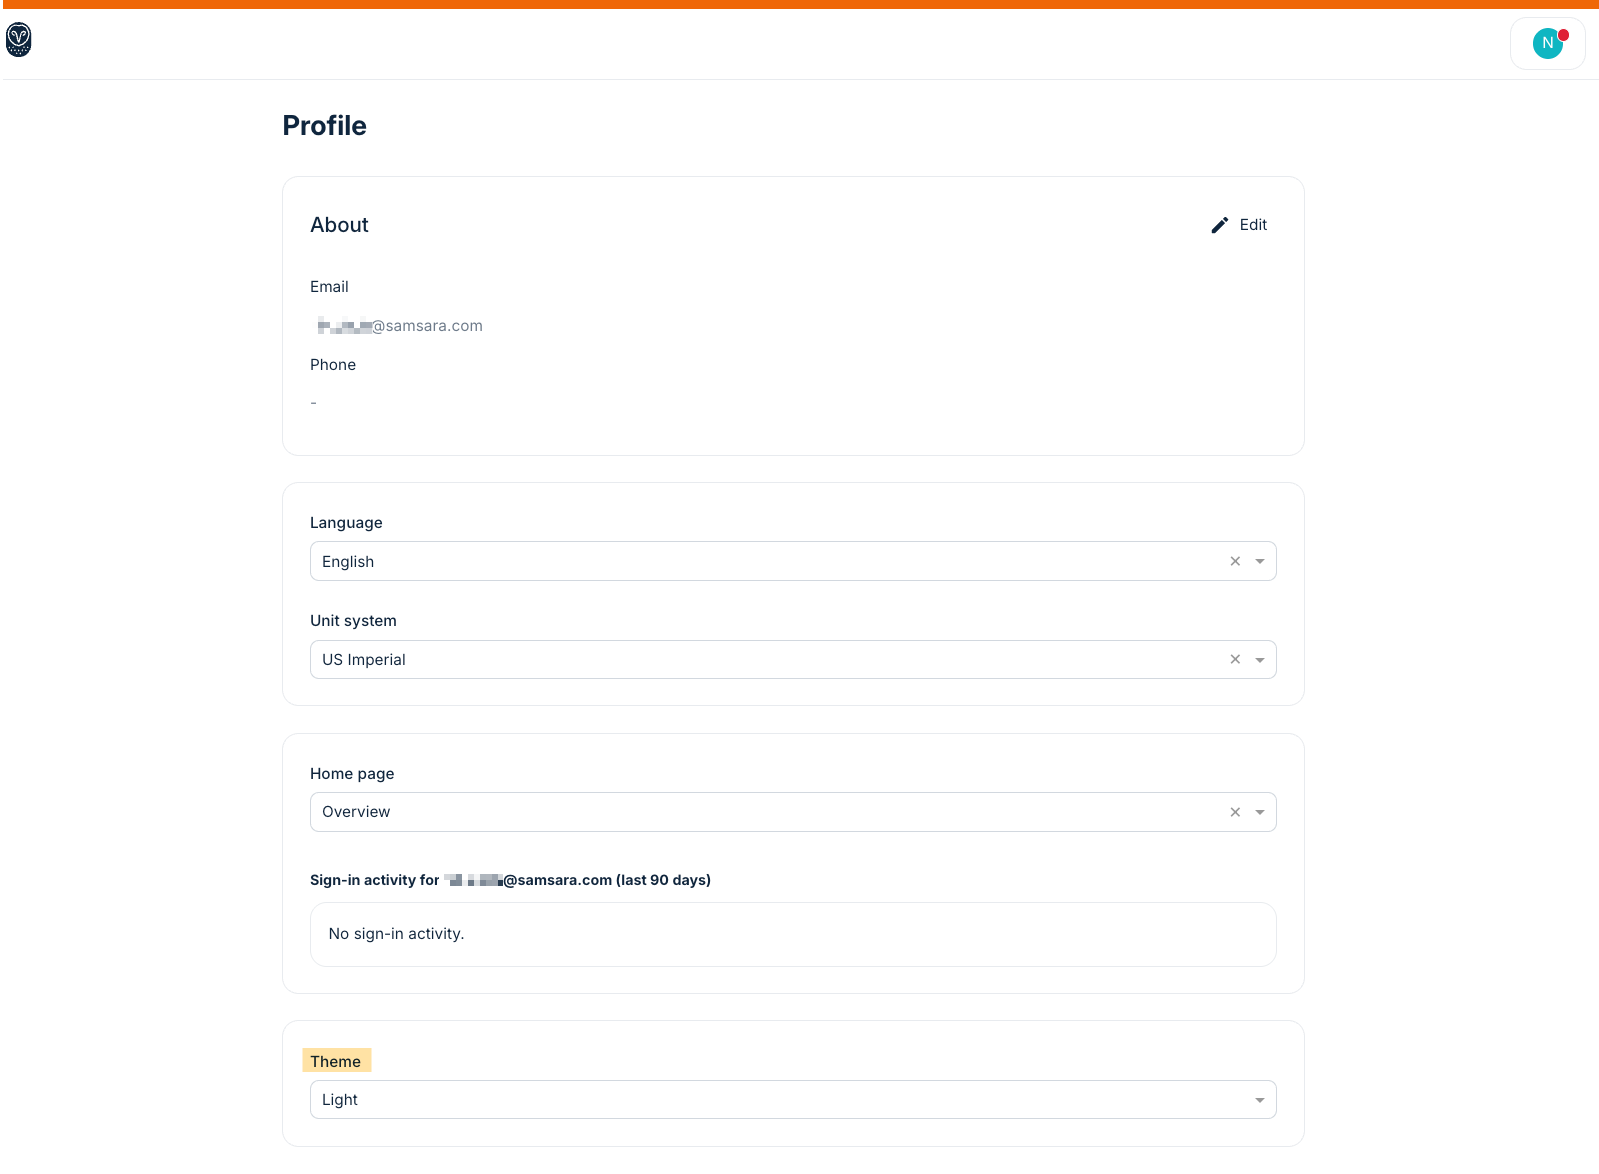This screenshot has width=1599, height=1174.
Task: Click the masked samsara.com email address
Action: coord(397,325)
